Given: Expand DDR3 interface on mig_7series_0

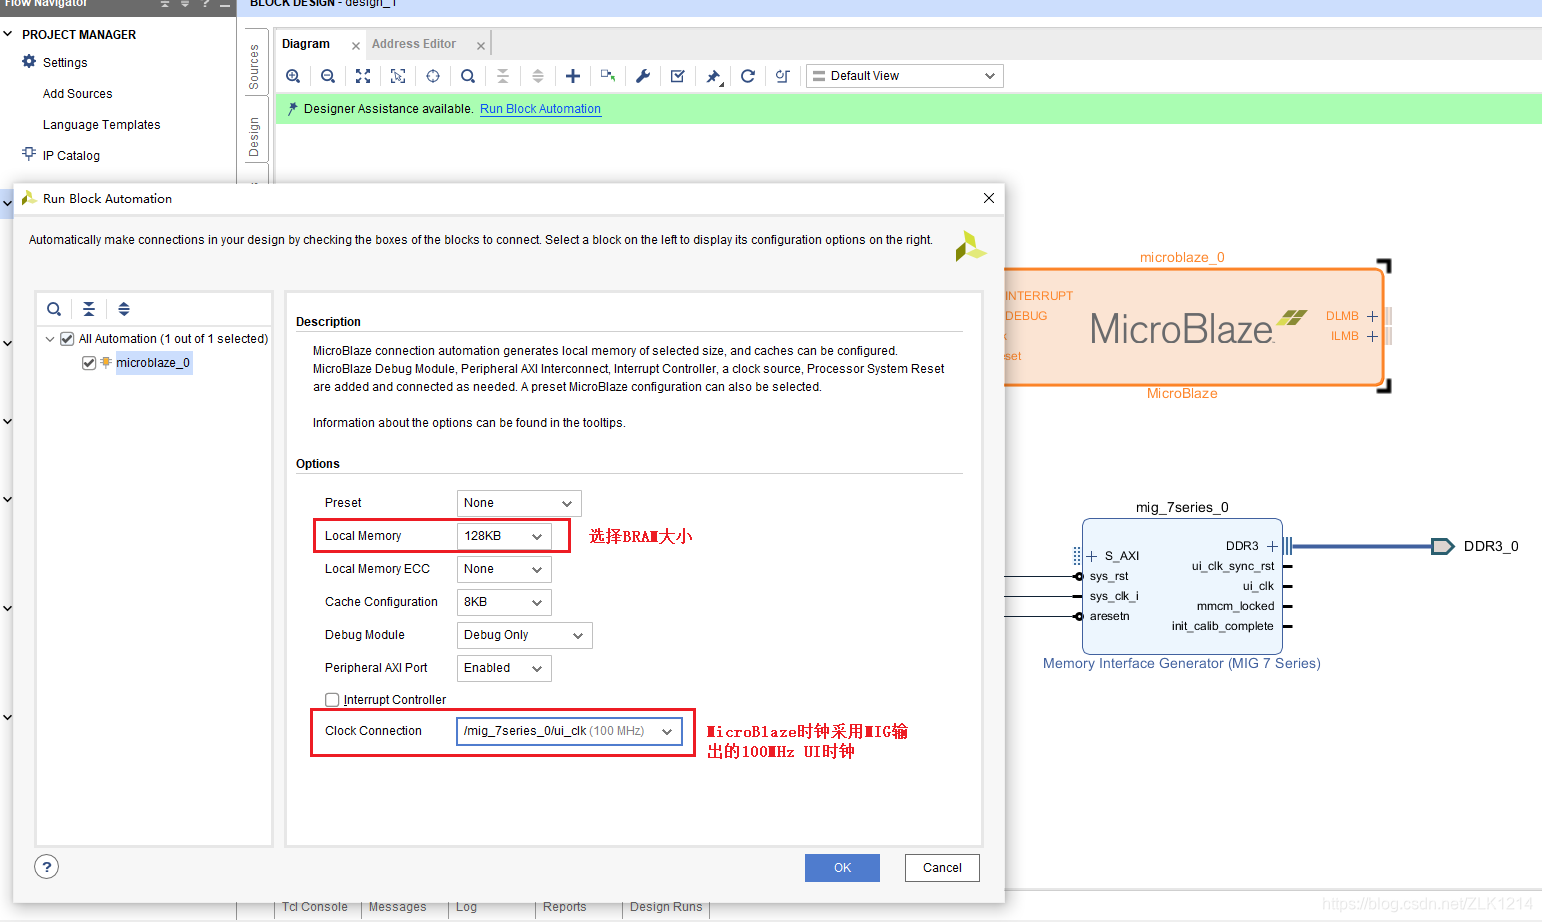Looking at the screenshot, I should (x=1272, y=546).
